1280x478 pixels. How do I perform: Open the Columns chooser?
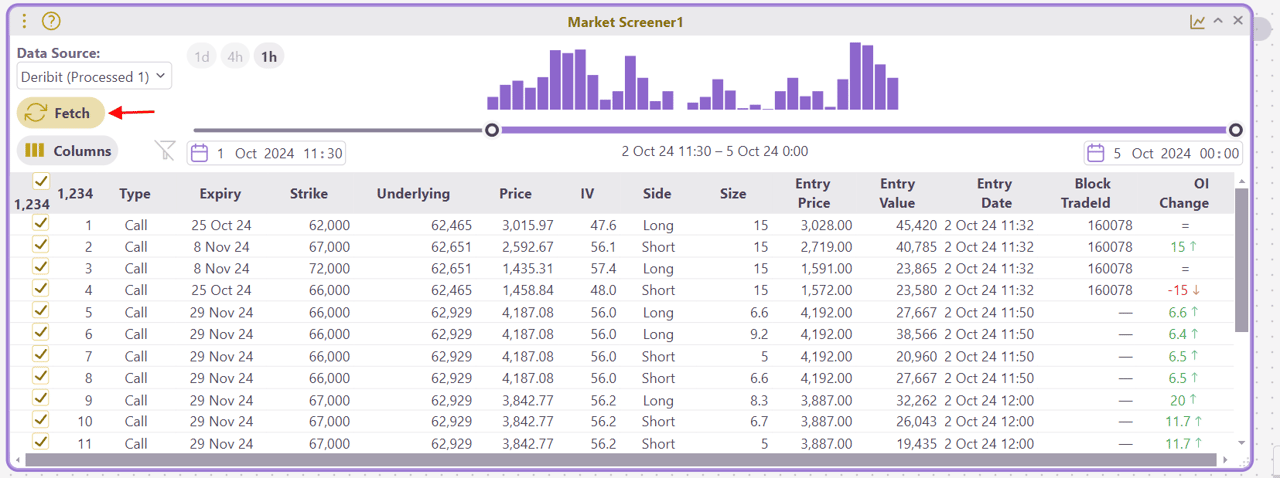[x=67, y=151]
